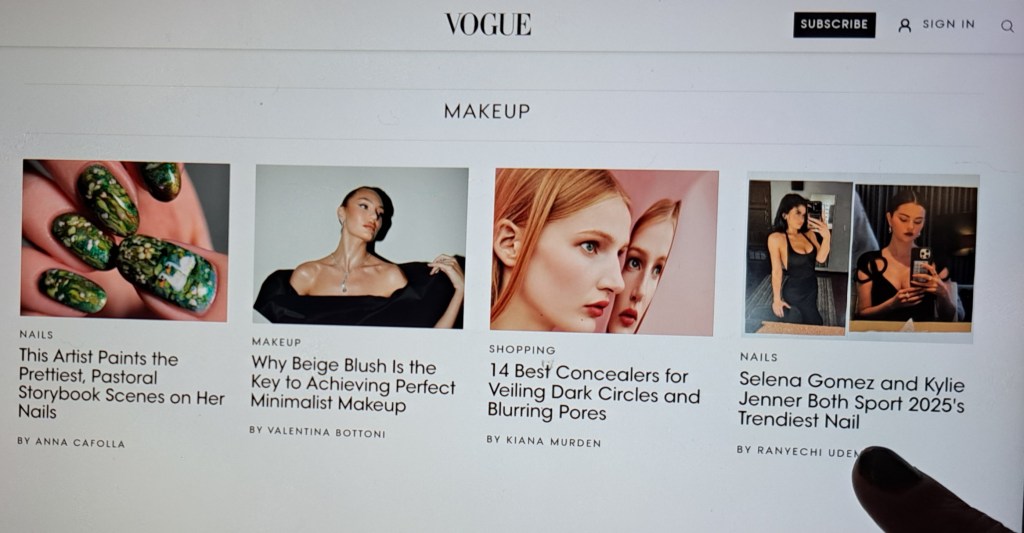Open the concealers red-haired model image

tap(604, 252)
